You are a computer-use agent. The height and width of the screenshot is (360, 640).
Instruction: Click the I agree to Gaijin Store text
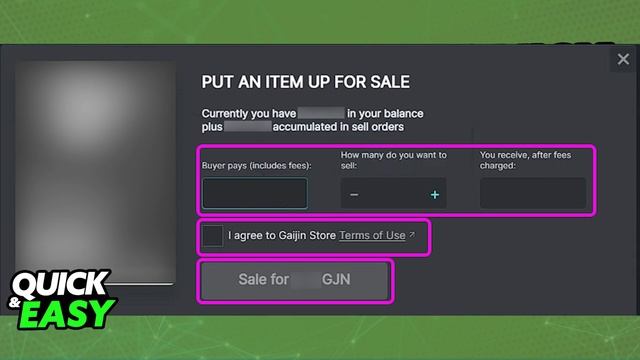pyautogui.click(x=282, y=236)
